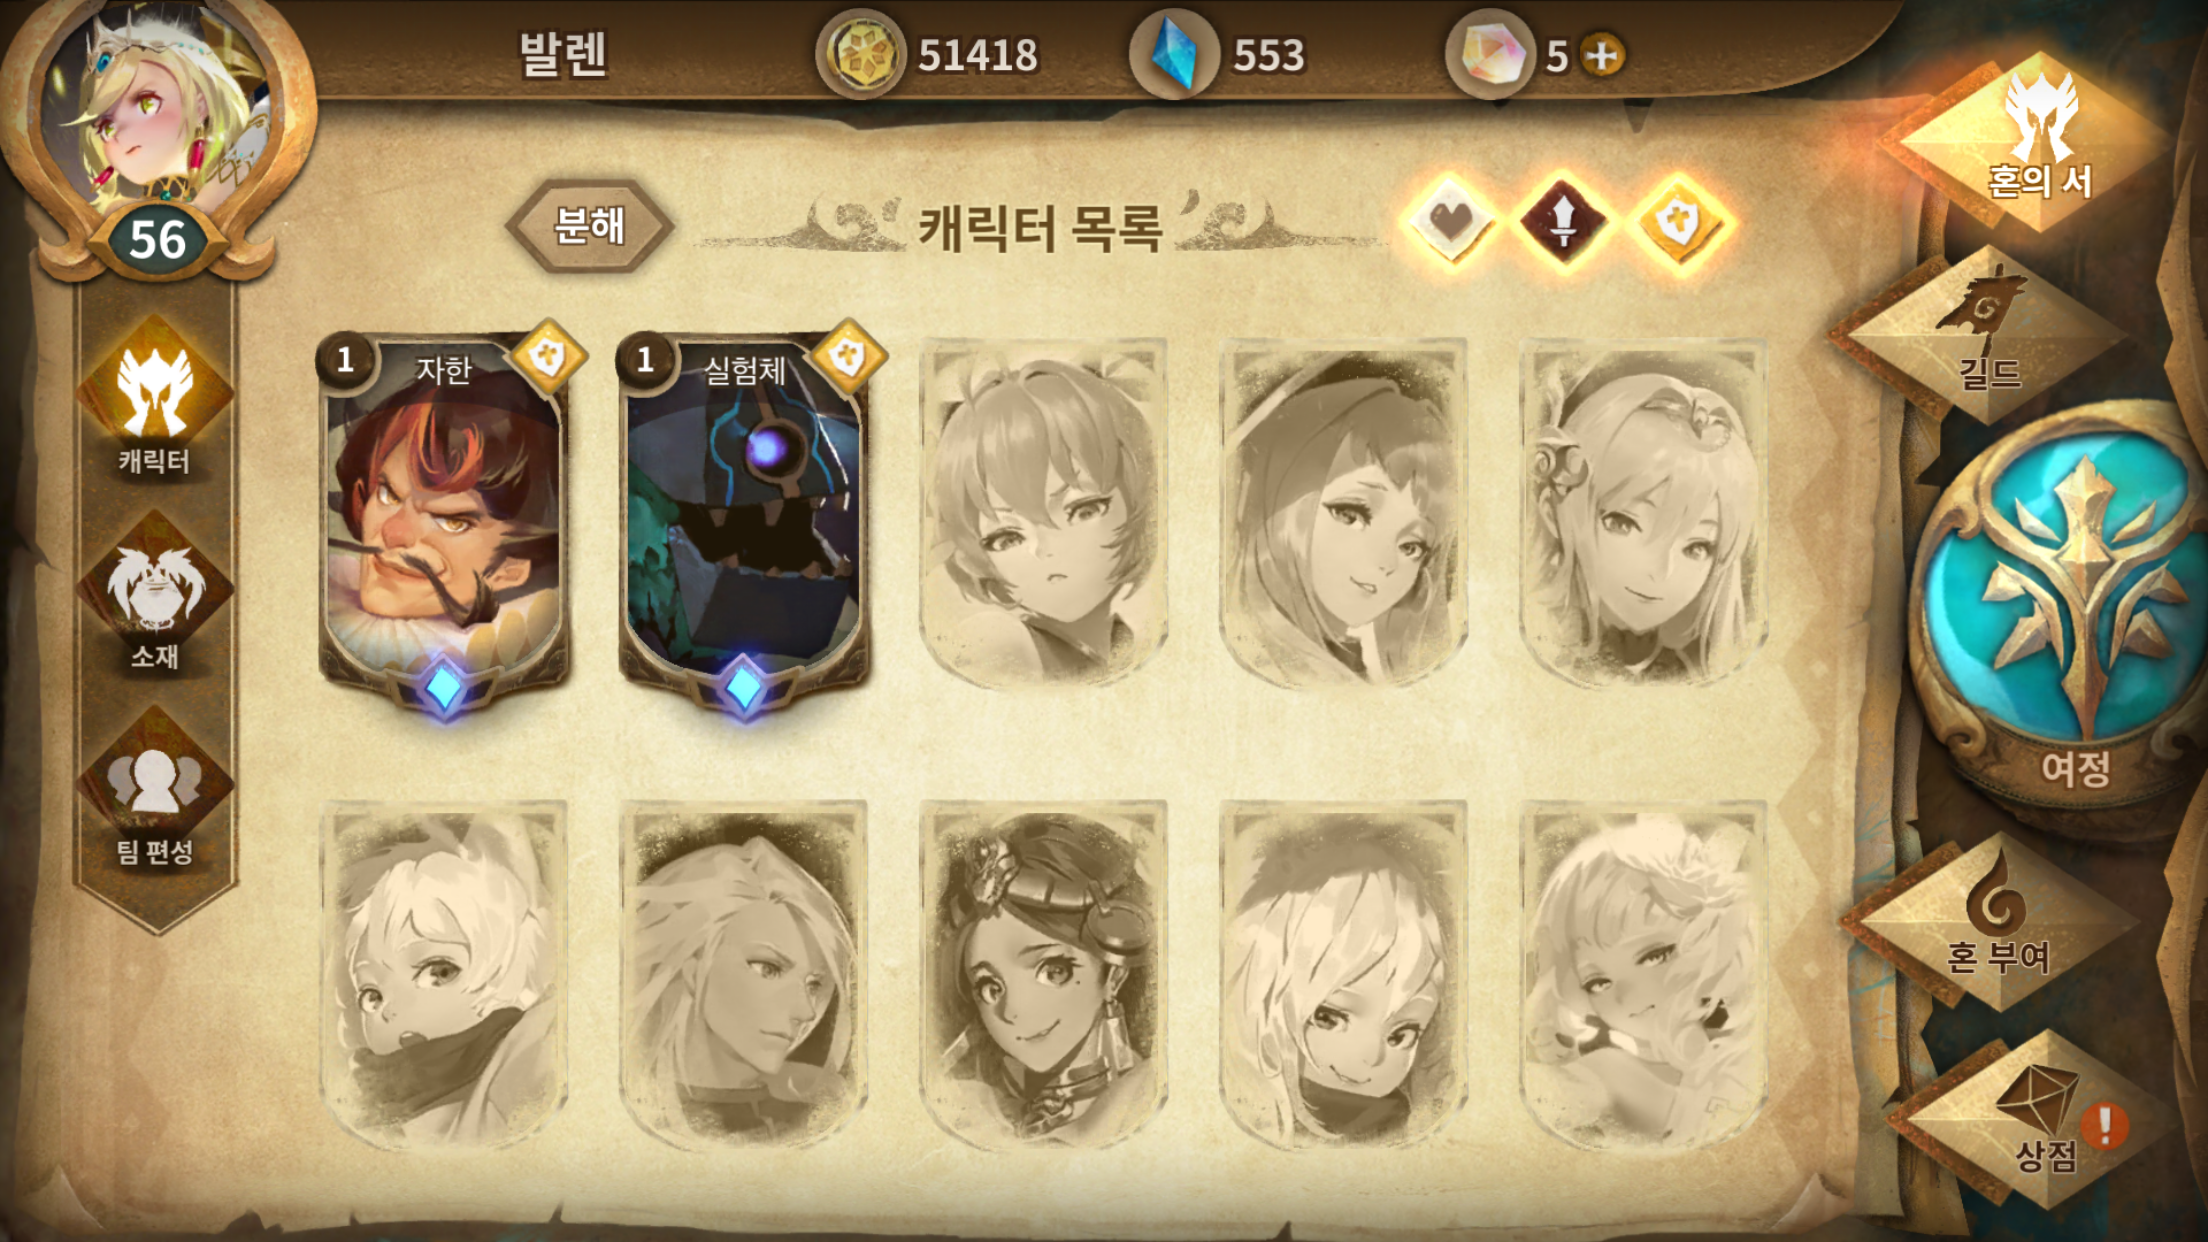Open the 혼 부여 soul grant menu
The height and width of the screenshot is (1242, 2208).
click(x=1996, y=920)
